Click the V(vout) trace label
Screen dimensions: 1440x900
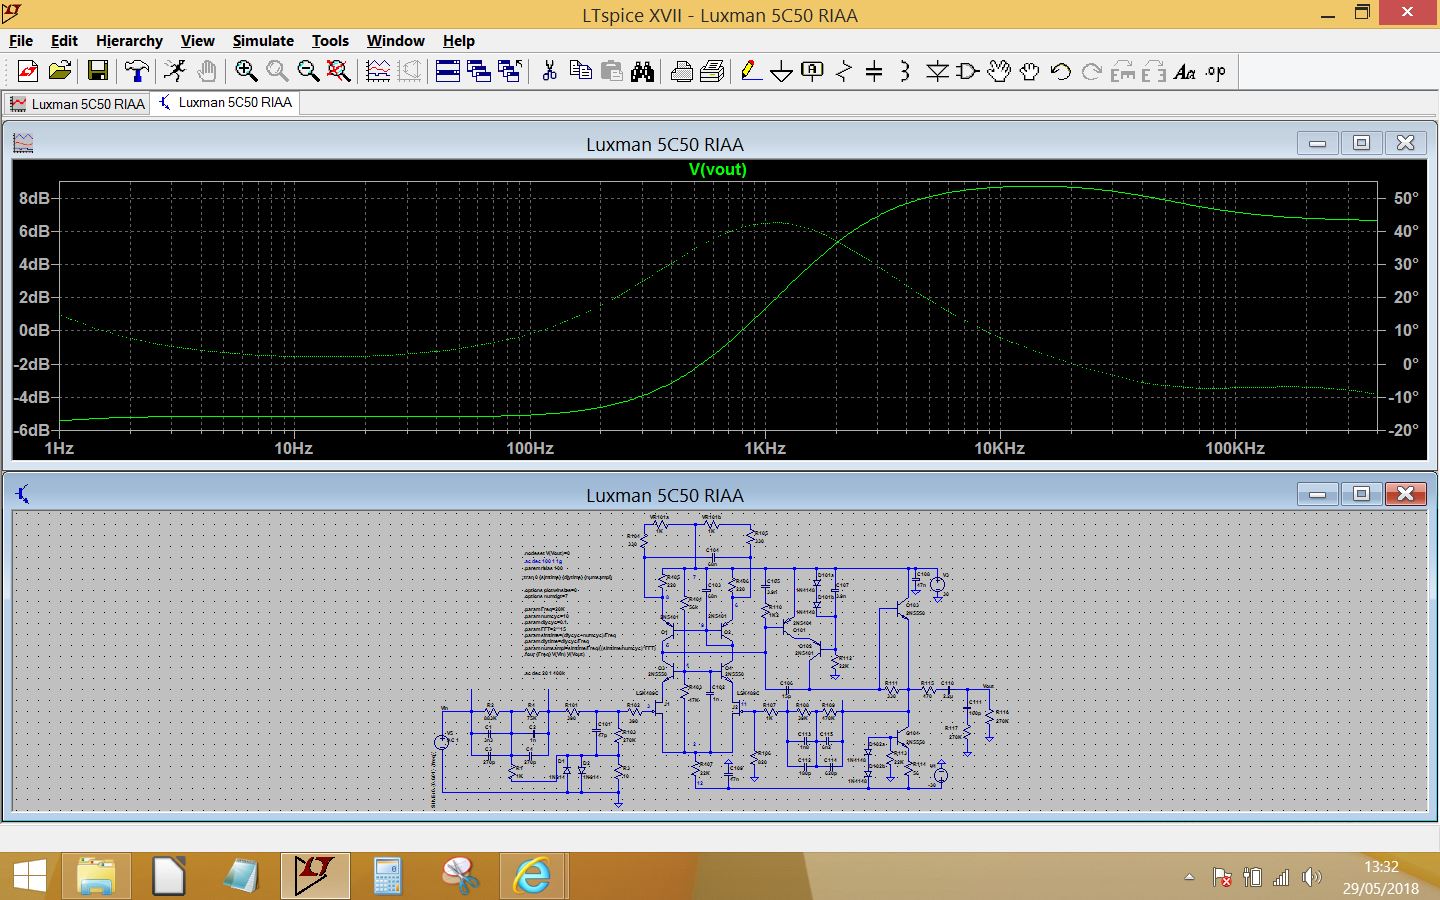[x=717, y=170]
